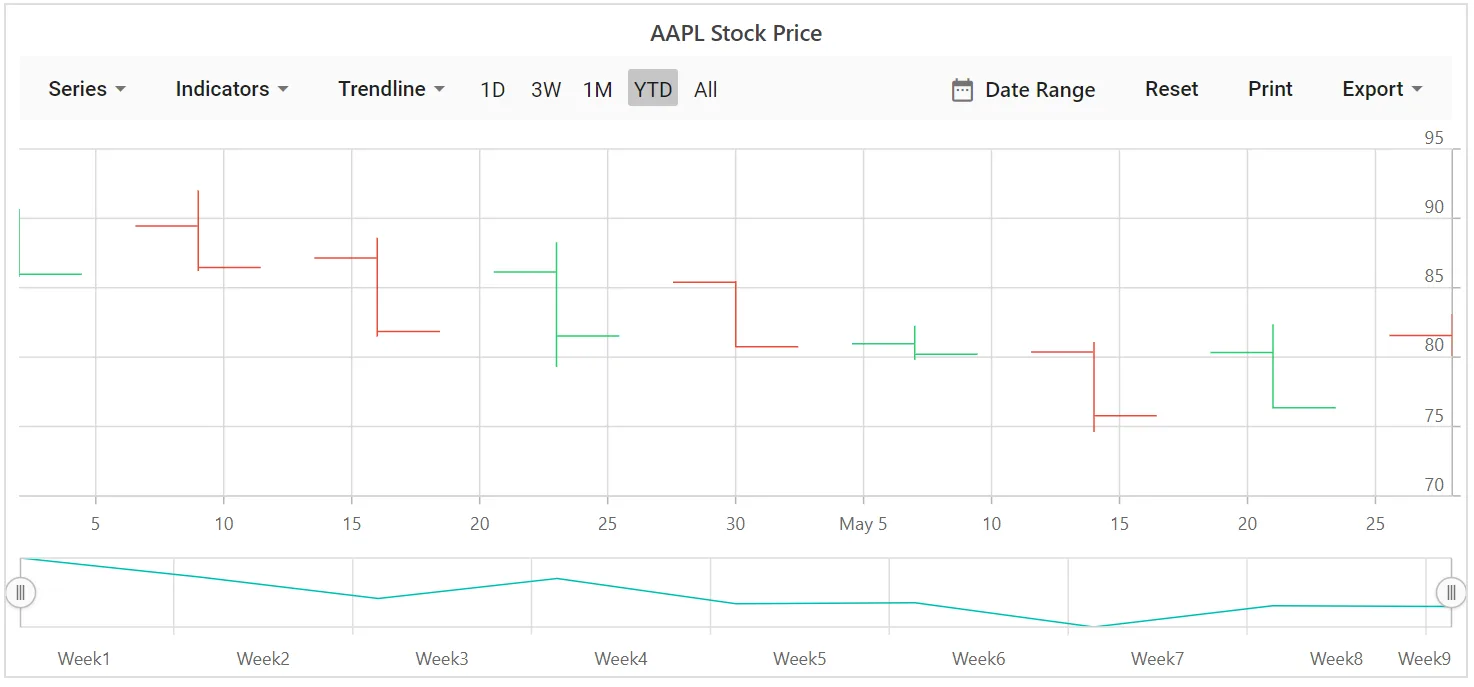Print the stock chart
This screenshot has height=687, width=1474.
click(1271, 89)
